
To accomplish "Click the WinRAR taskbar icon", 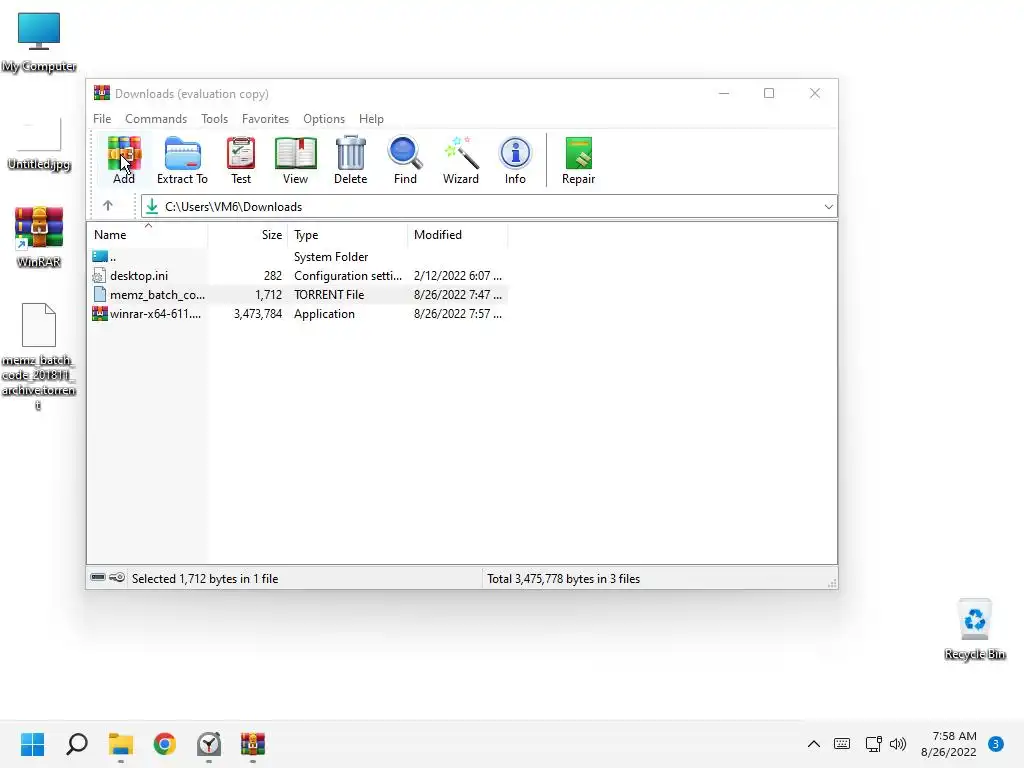I will (x=253, y=744).
